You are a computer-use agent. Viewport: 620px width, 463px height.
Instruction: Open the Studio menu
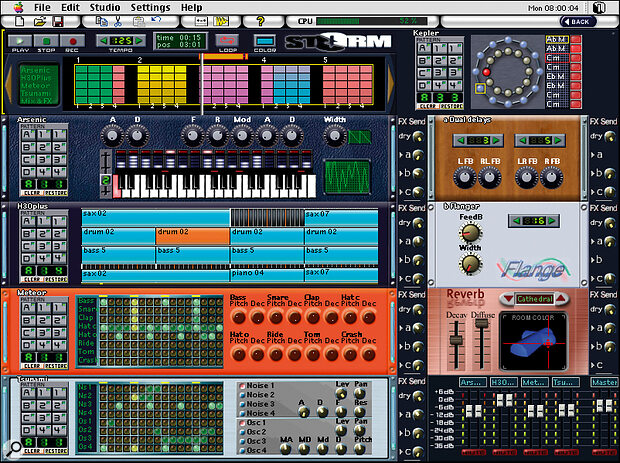(105, 7)
